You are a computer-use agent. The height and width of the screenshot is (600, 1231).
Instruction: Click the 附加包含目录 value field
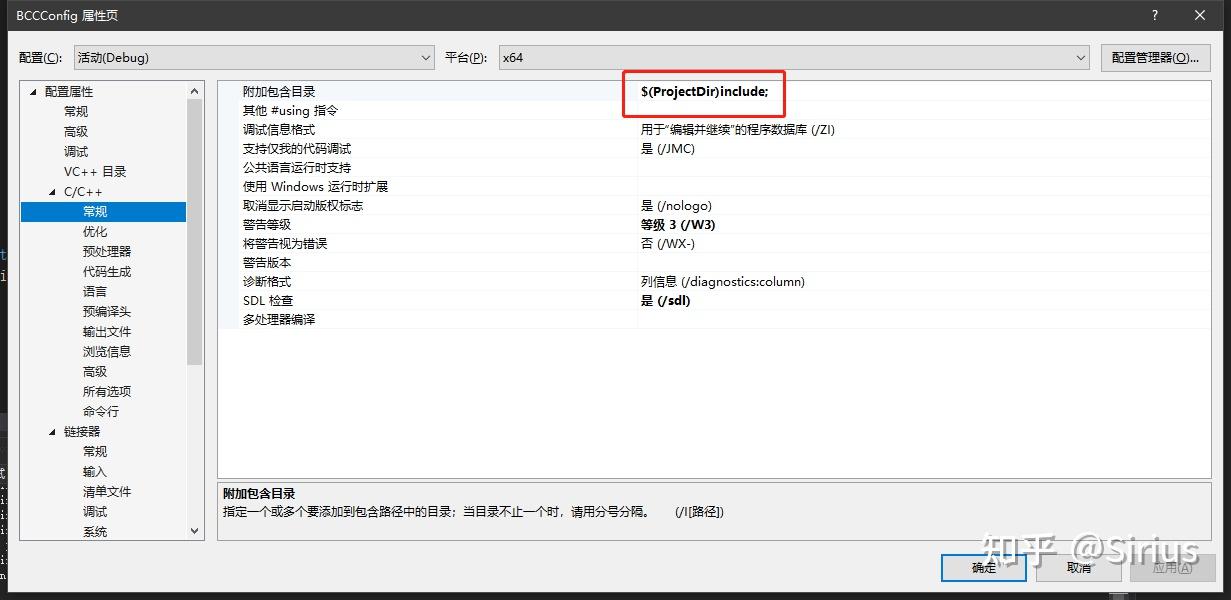[703, 91]
